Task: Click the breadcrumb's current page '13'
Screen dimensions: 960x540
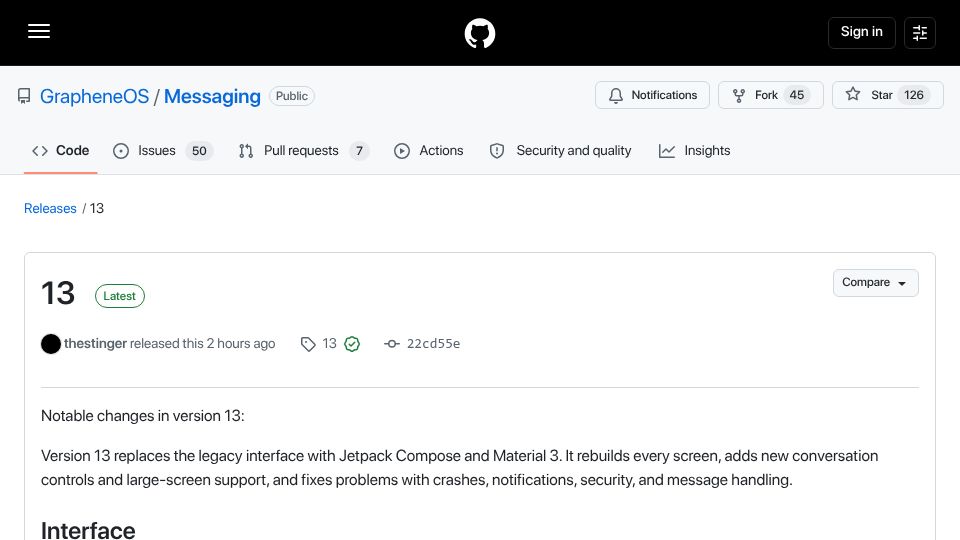Action: pos(97,208)
